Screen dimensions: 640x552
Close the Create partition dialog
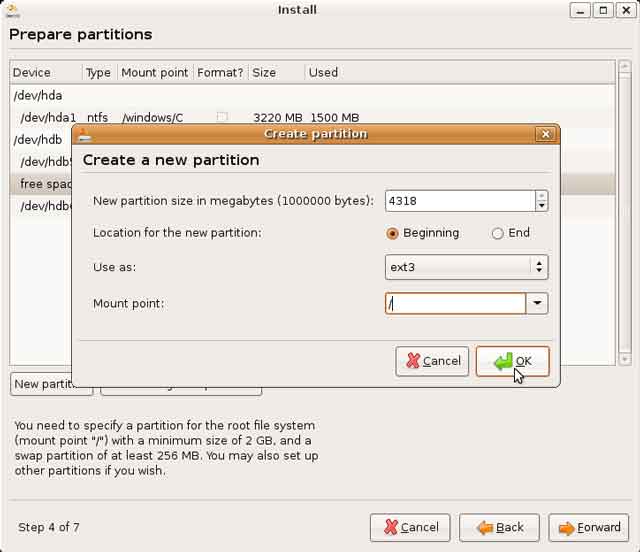pyautogui.click(x=545, y=134)
